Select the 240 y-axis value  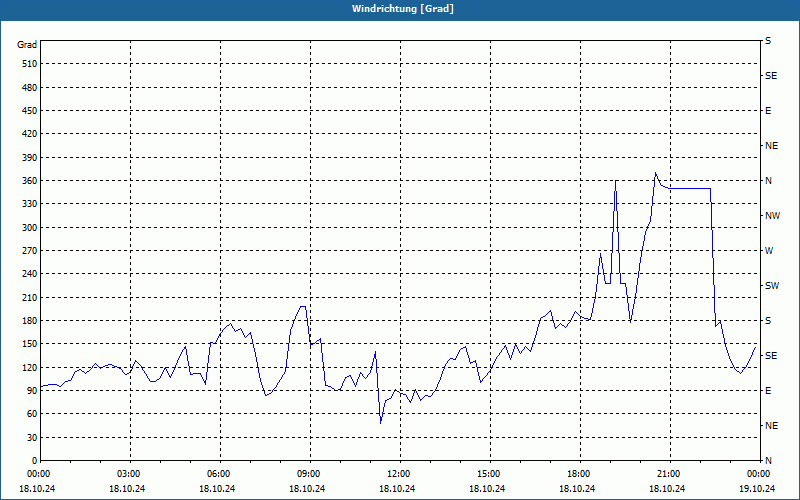point(30,274)
